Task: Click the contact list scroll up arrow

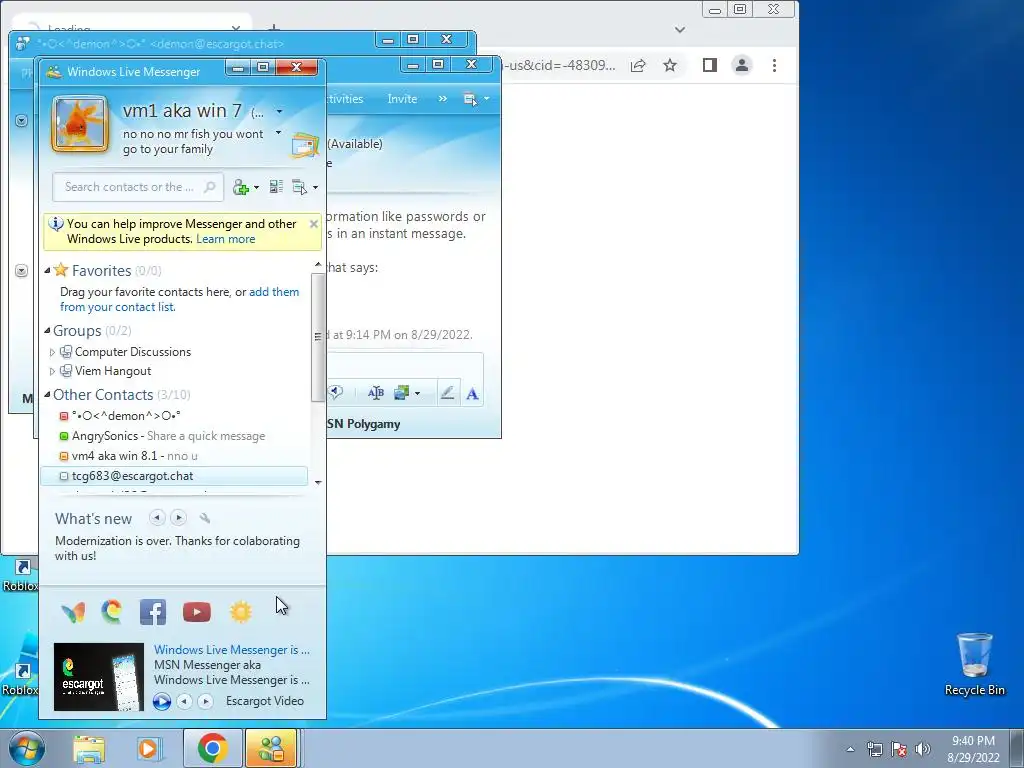Action: 318,264
